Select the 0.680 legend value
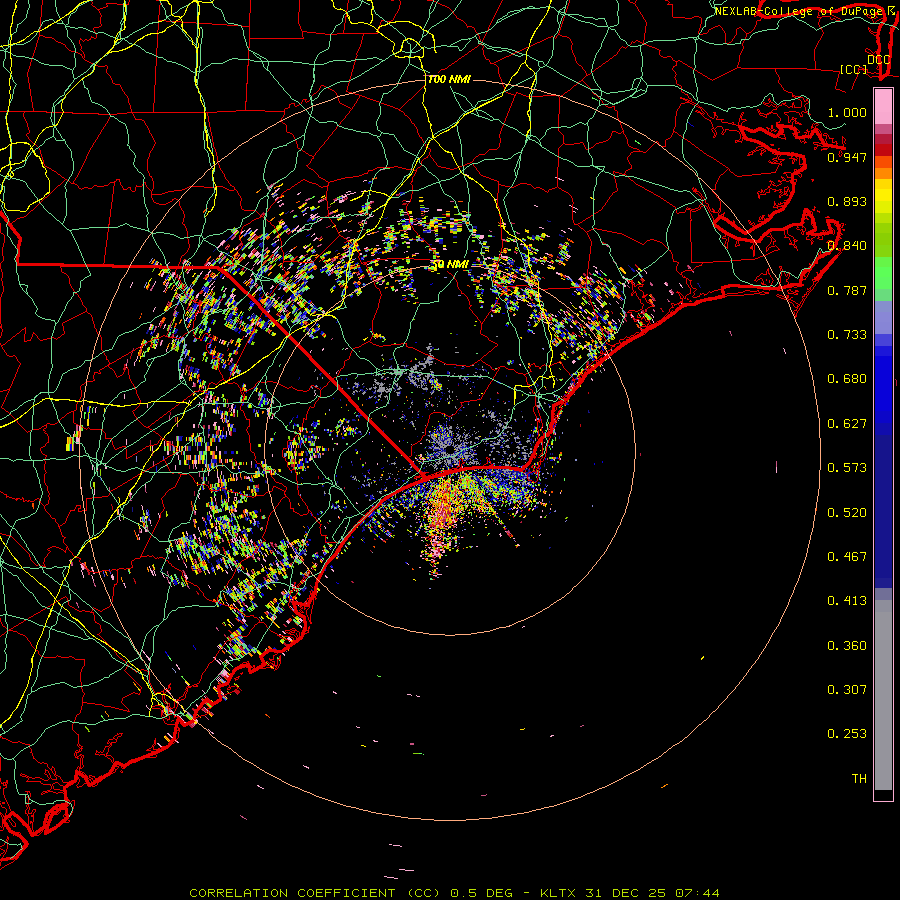Screen dimensions: 900x900 (847, 379)
